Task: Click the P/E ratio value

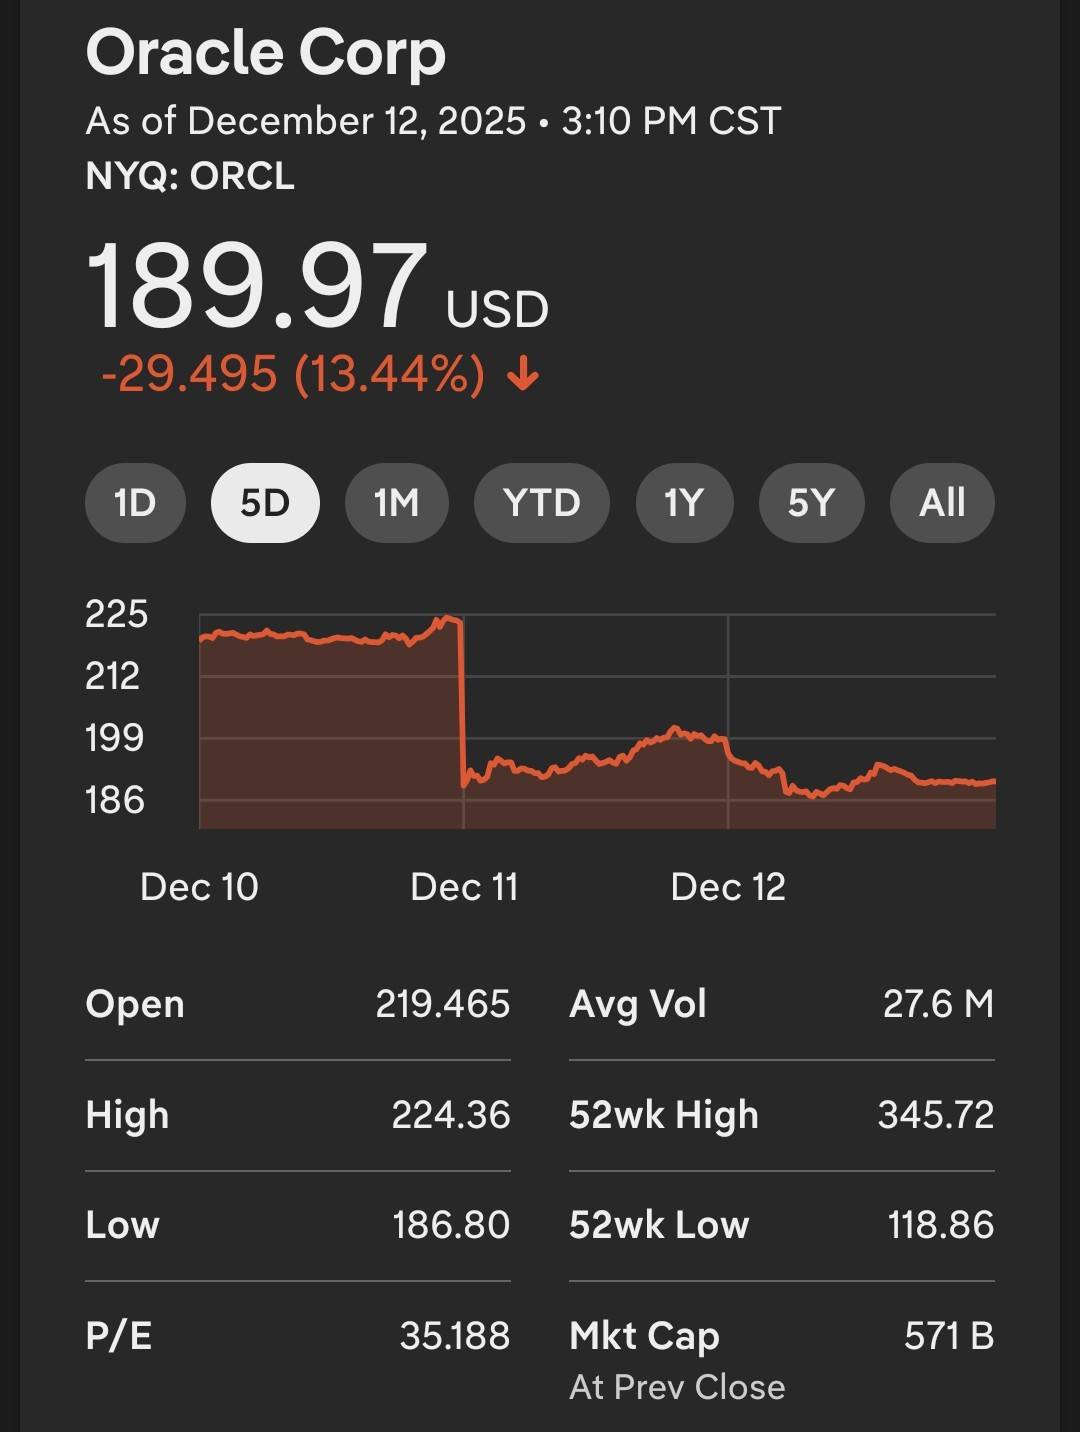Action: click(x=455, y=1336)
